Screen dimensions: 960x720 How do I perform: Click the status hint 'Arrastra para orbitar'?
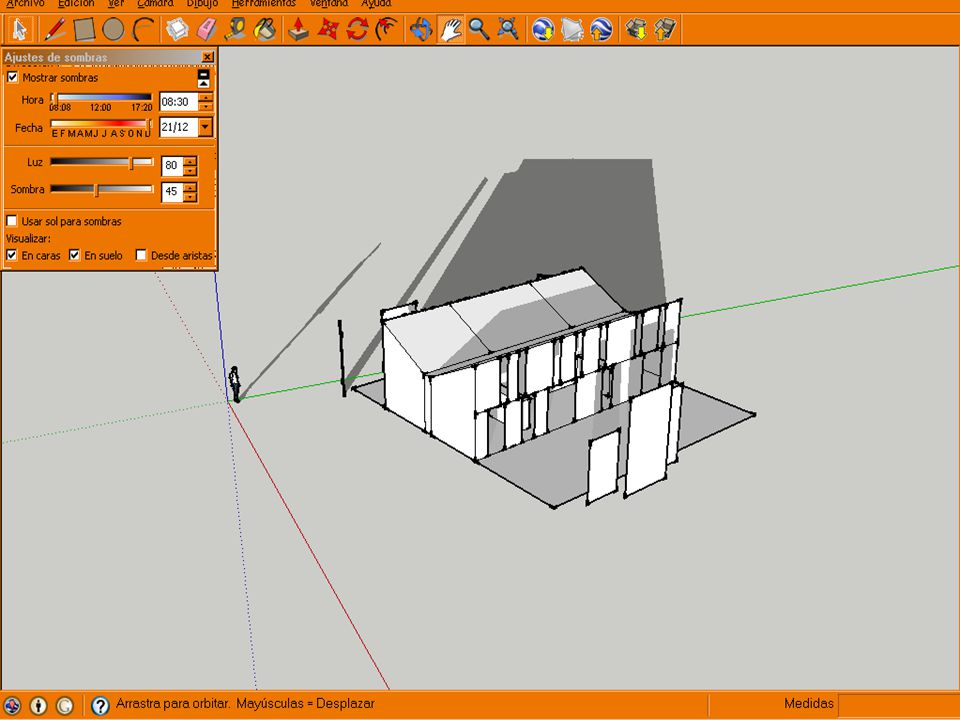tap(173, 703)
